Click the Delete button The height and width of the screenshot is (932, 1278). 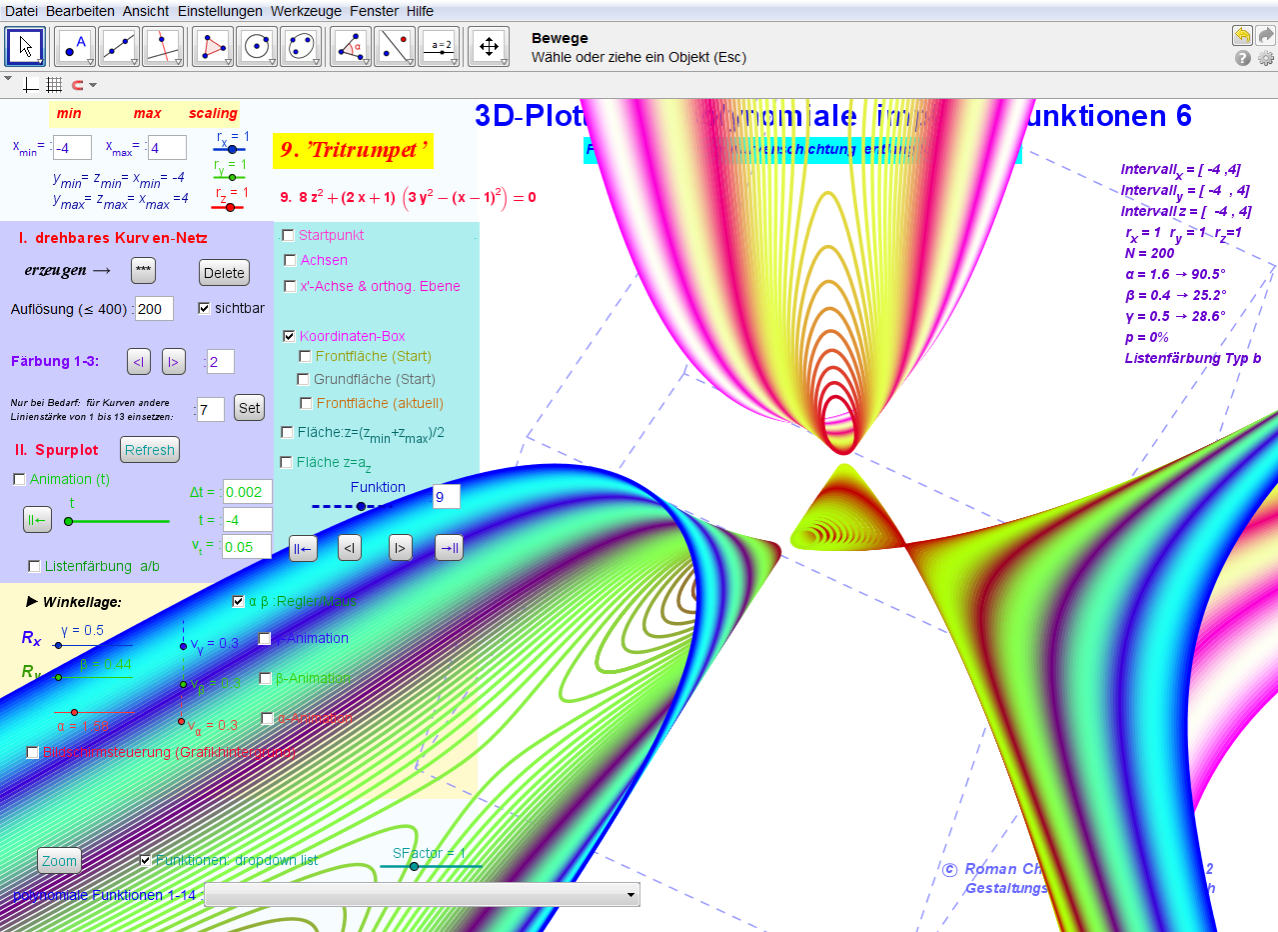click(224, 273)
